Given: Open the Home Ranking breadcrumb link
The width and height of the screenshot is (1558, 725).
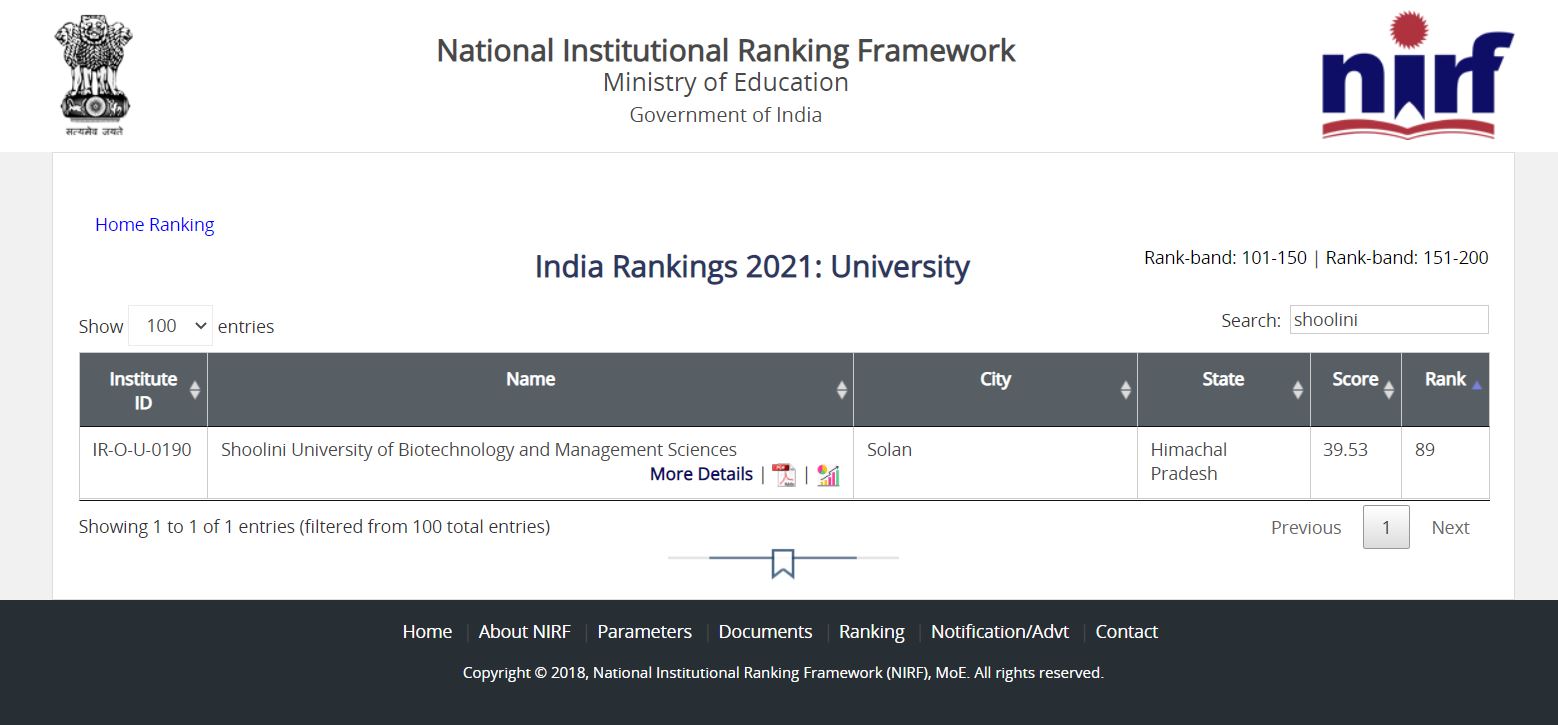Looking at the screenshot, I should (x=155, y=225).
